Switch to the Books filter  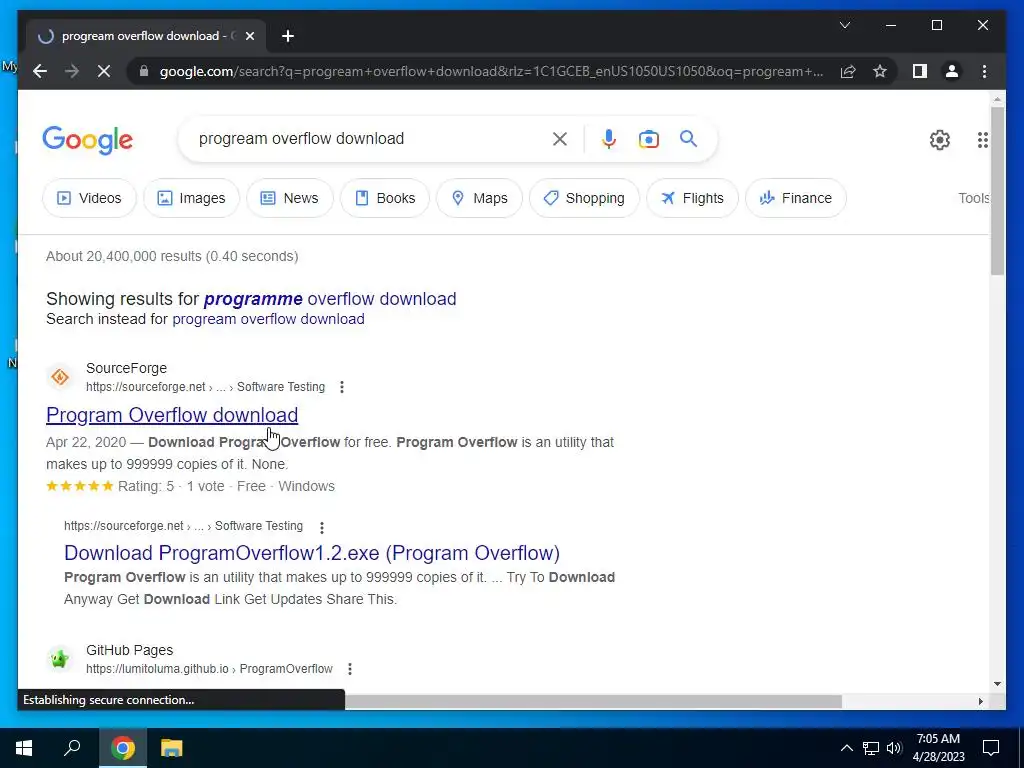click(x=385, y=198)
